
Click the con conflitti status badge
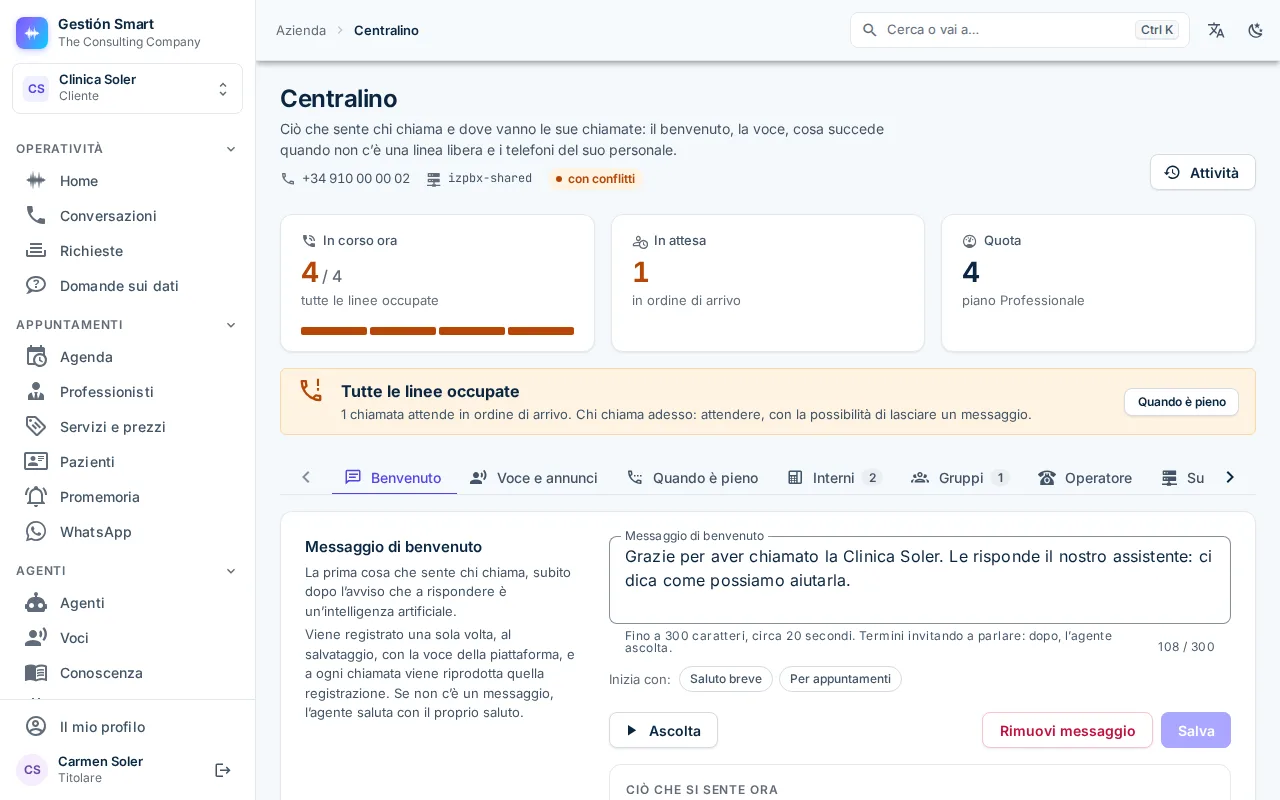click(595, 179)
